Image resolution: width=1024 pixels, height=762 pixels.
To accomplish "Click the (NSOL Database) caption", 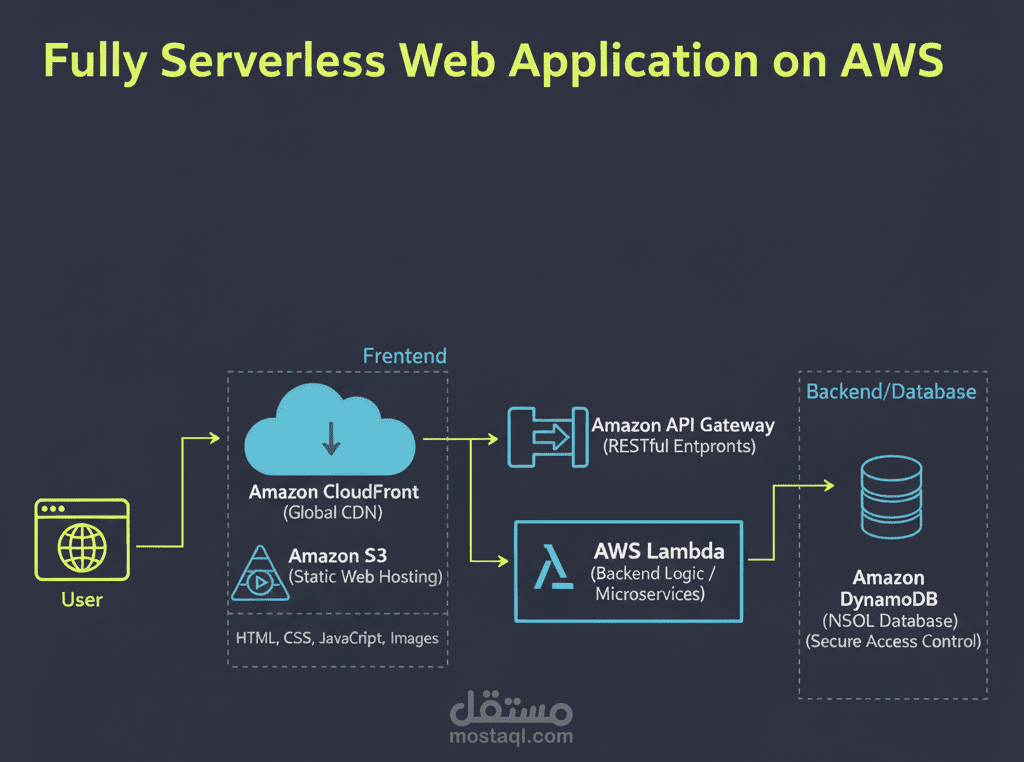I will (x=890, y=620).
